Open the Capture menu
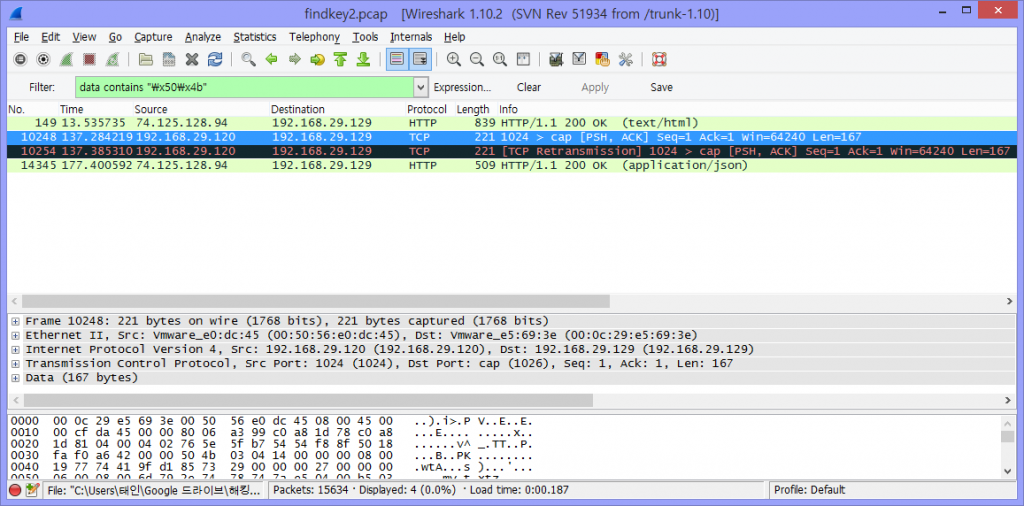The image size is (1024, 506). 153,37
